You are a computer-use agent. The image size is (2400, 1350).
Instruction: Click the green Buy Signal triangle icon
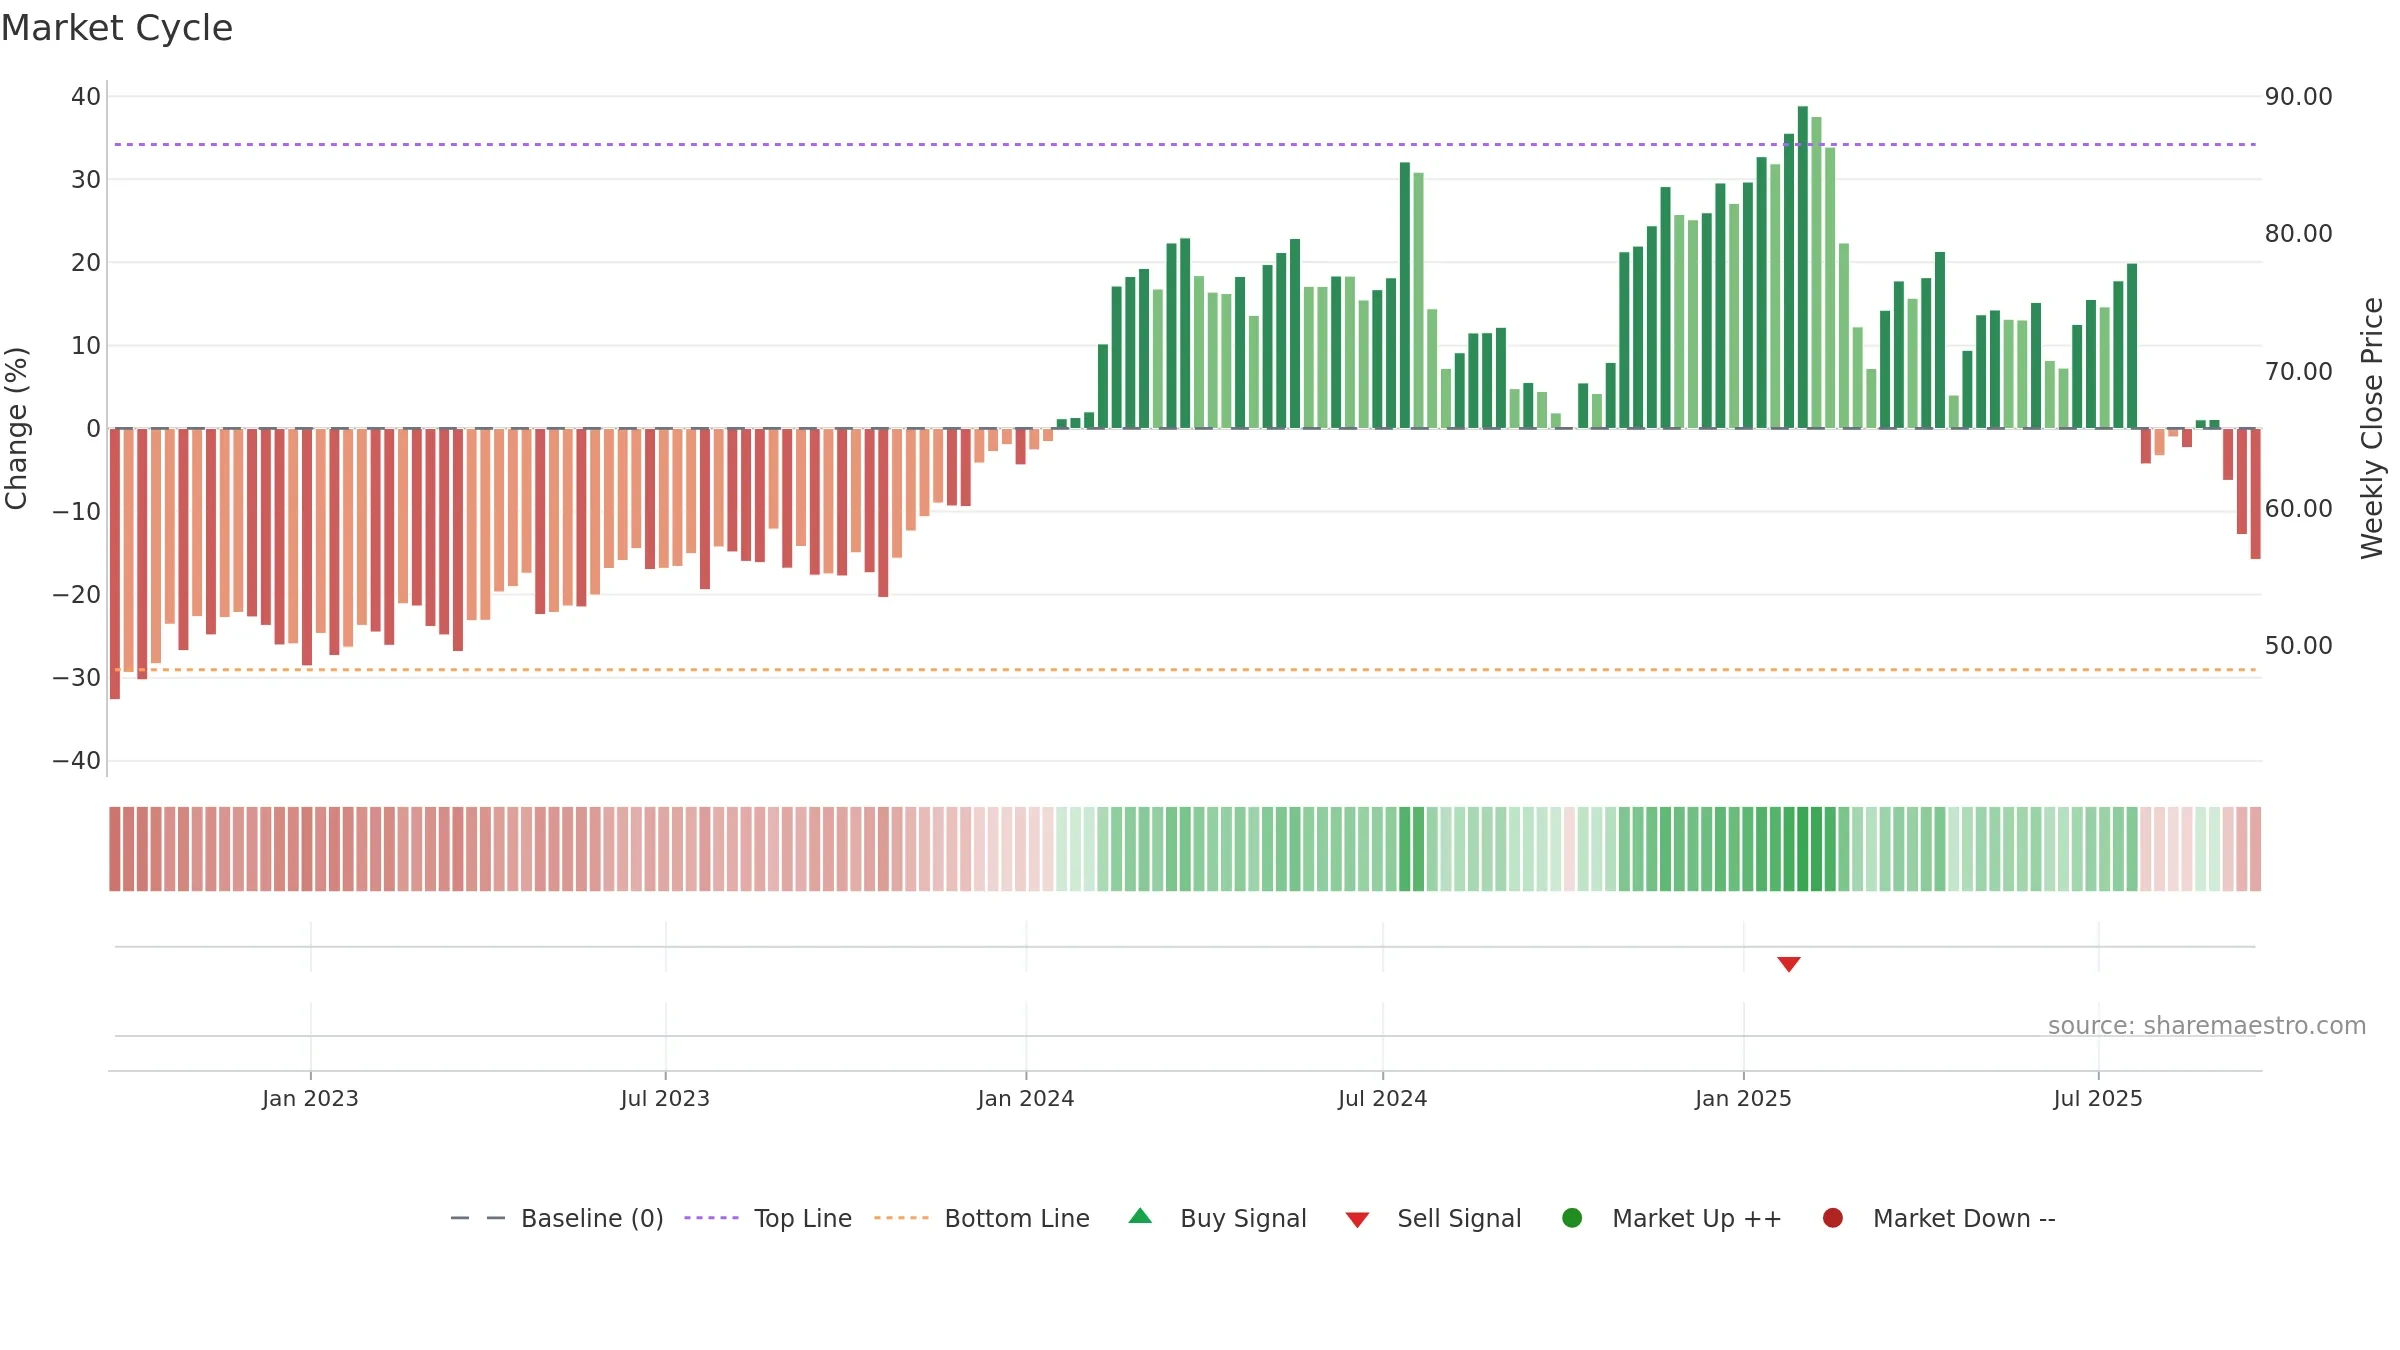coord(1140,1217)
